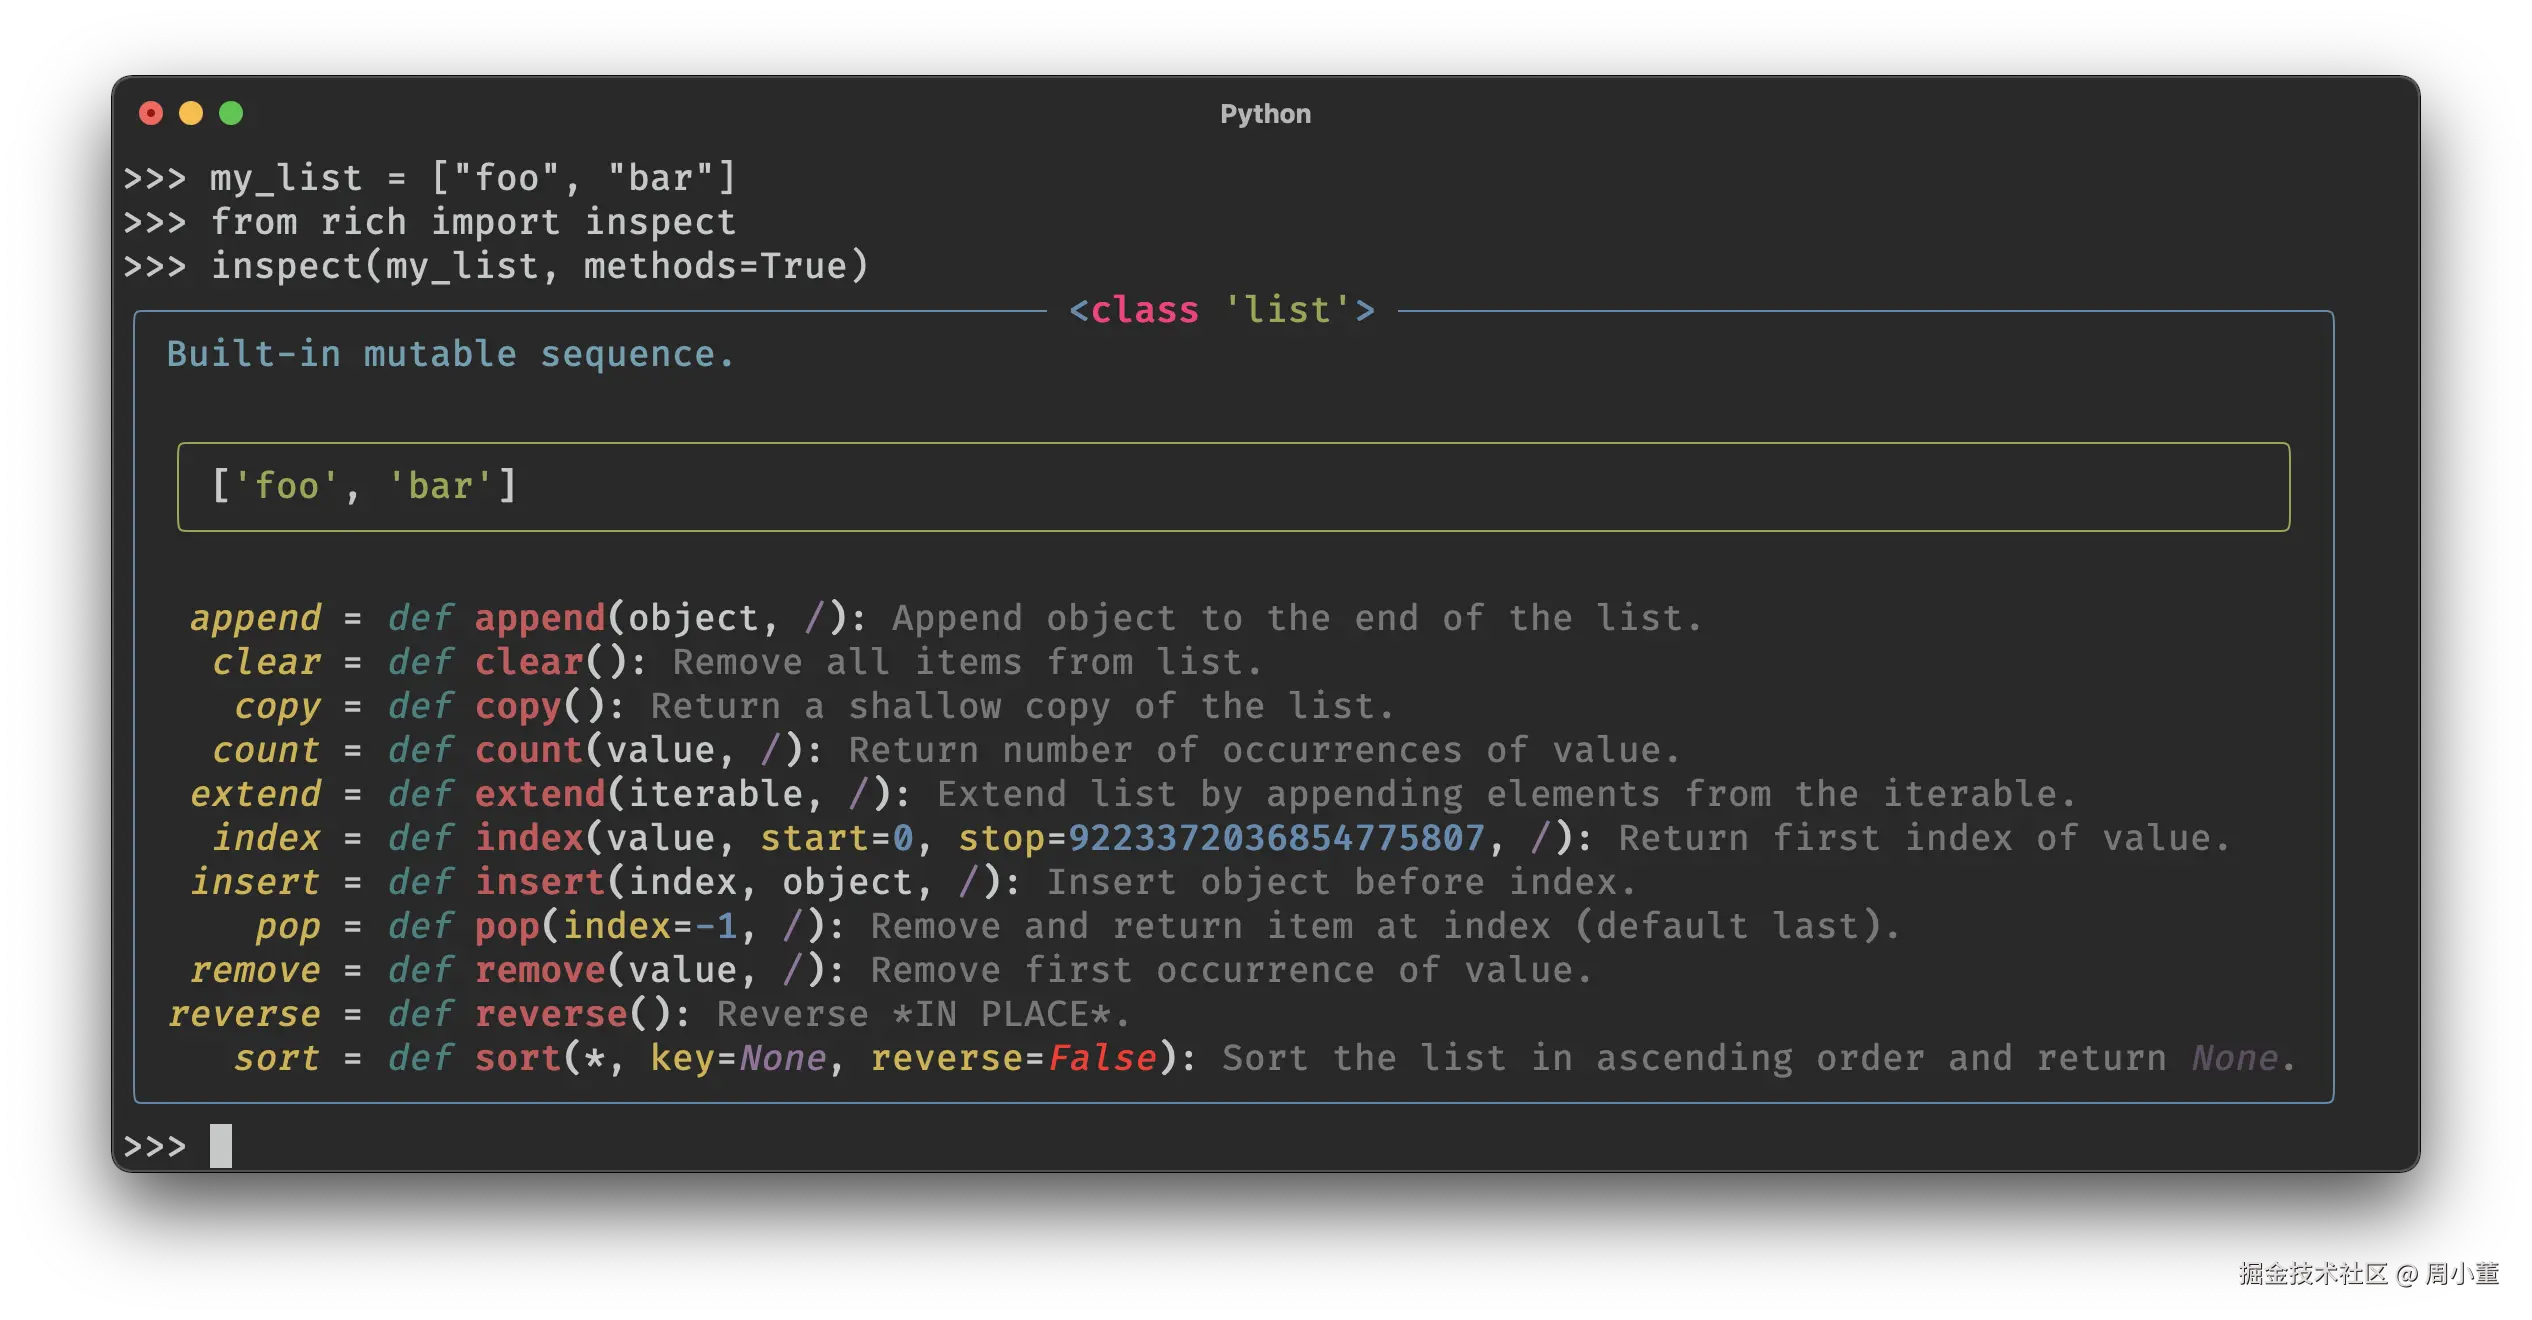Click the Python window title
Viewport: 2532px width, 1320px height.
click(1265, 114)
